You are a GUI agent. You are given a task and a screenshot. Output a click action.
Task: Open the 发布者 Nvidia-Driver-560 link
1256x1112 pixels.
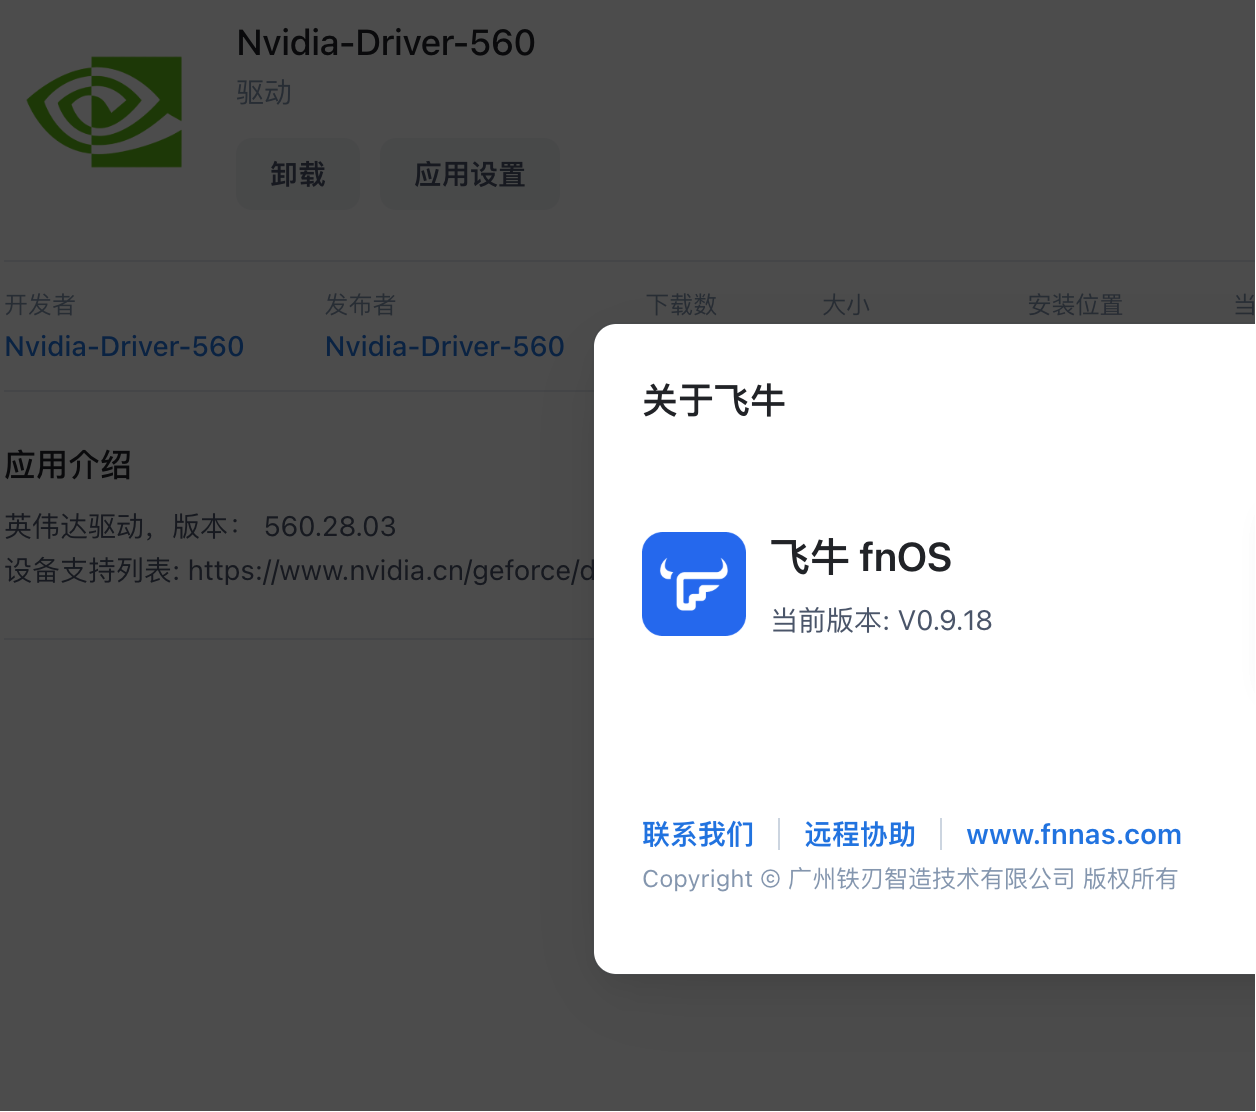pyautogui.click(x=445, y=346)
